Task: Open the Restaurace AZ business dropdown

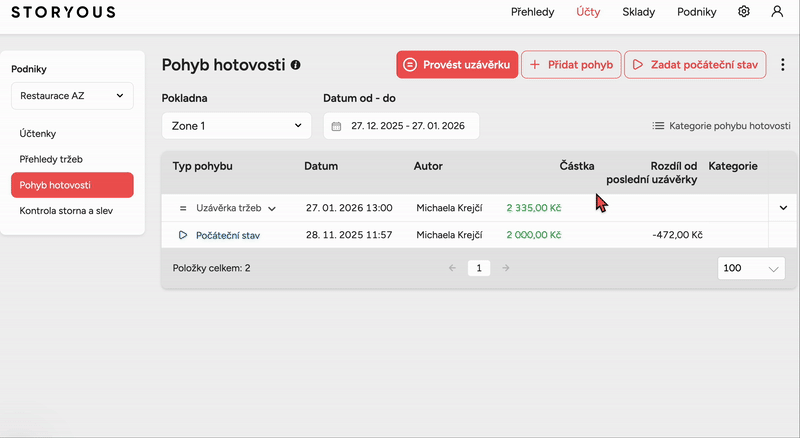Action: pyautogui.click(x=72, y=96)
